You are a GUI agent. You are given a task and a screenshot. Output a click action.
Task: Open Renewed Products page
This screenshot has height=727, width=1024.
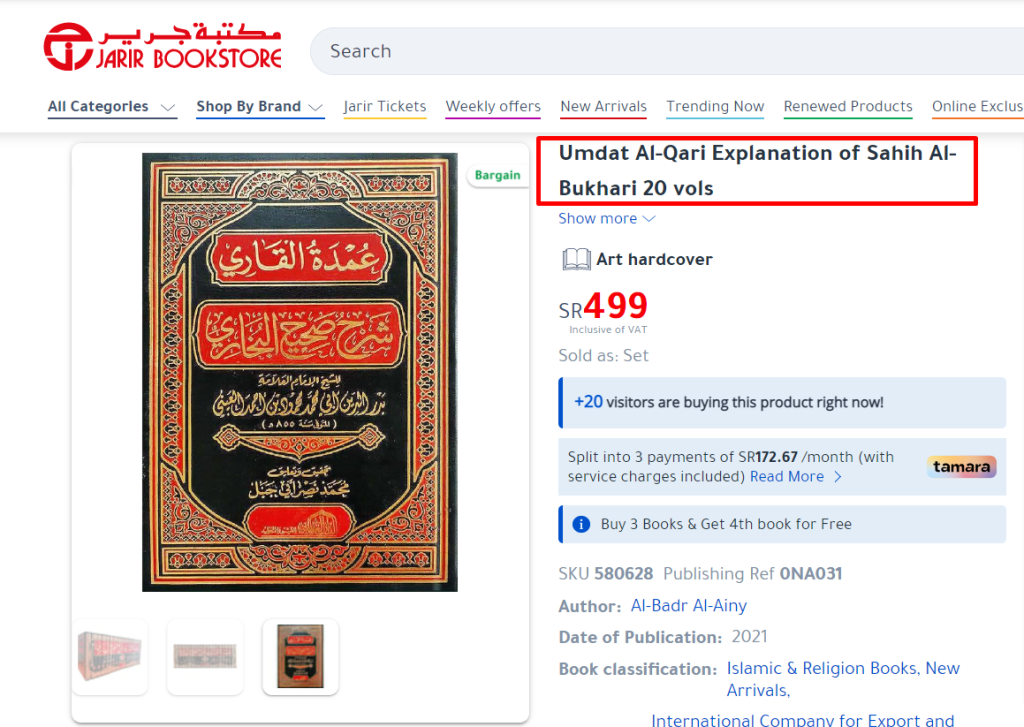pos(848,106)
